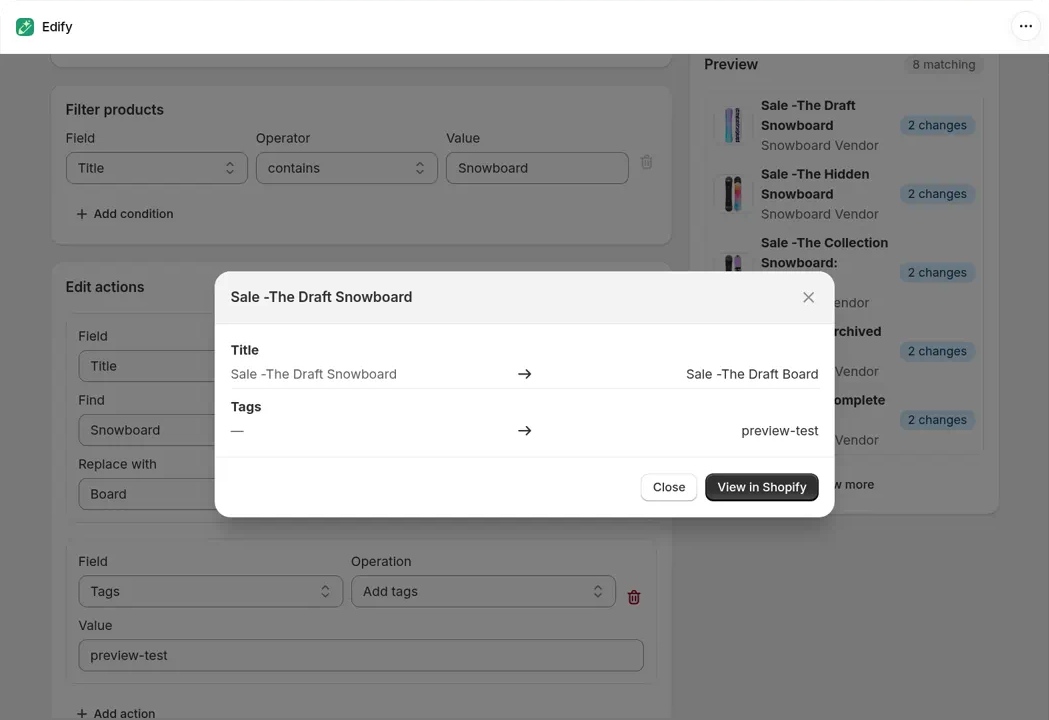Click the dialog title Sale -The Draft Snowboard
The image size is (1049, 720).
coord(321,297)
